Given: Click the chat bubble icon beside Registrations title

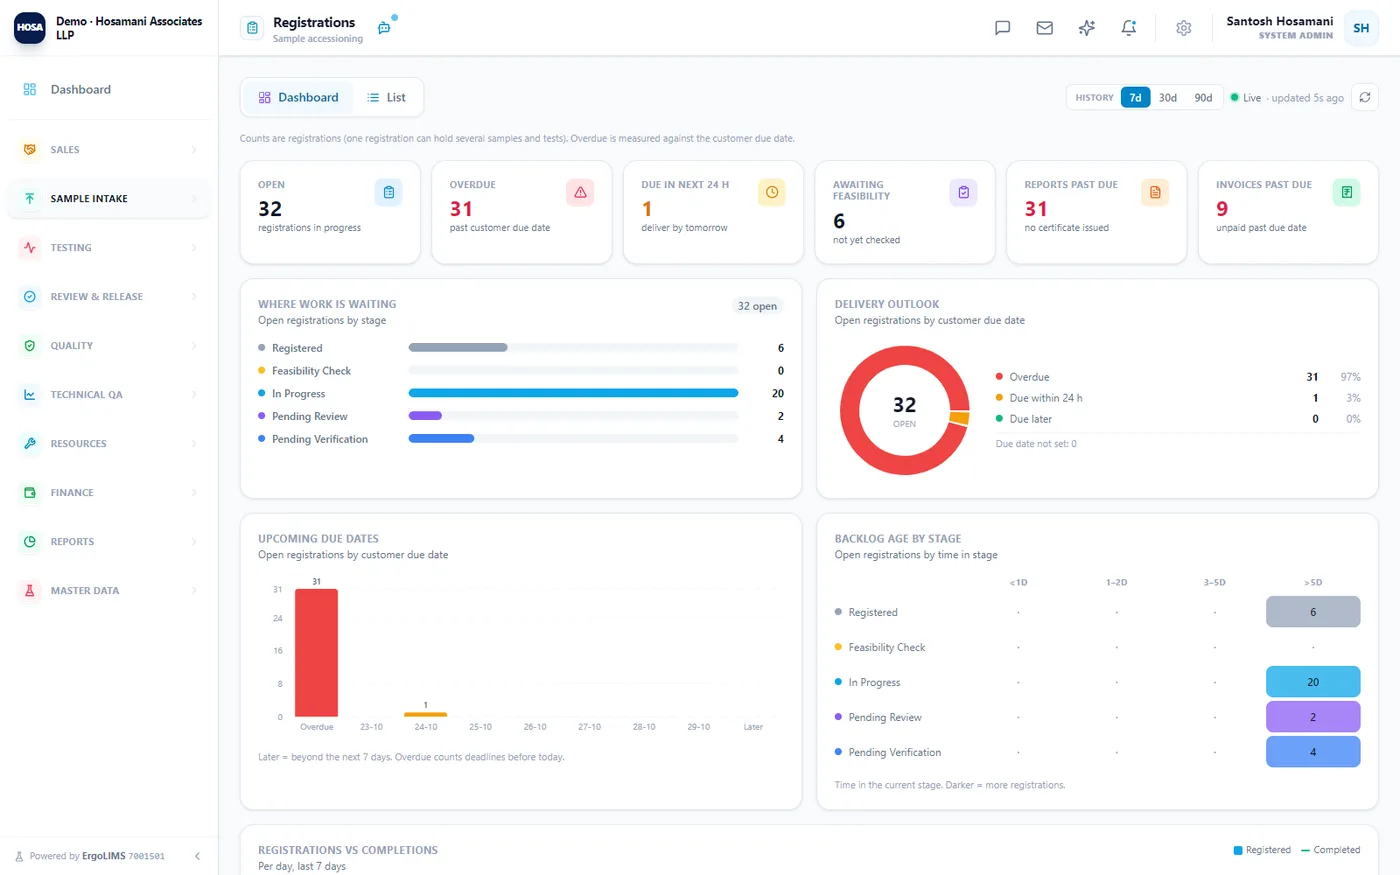Looking at the screenshot, I should pos(385,28).
